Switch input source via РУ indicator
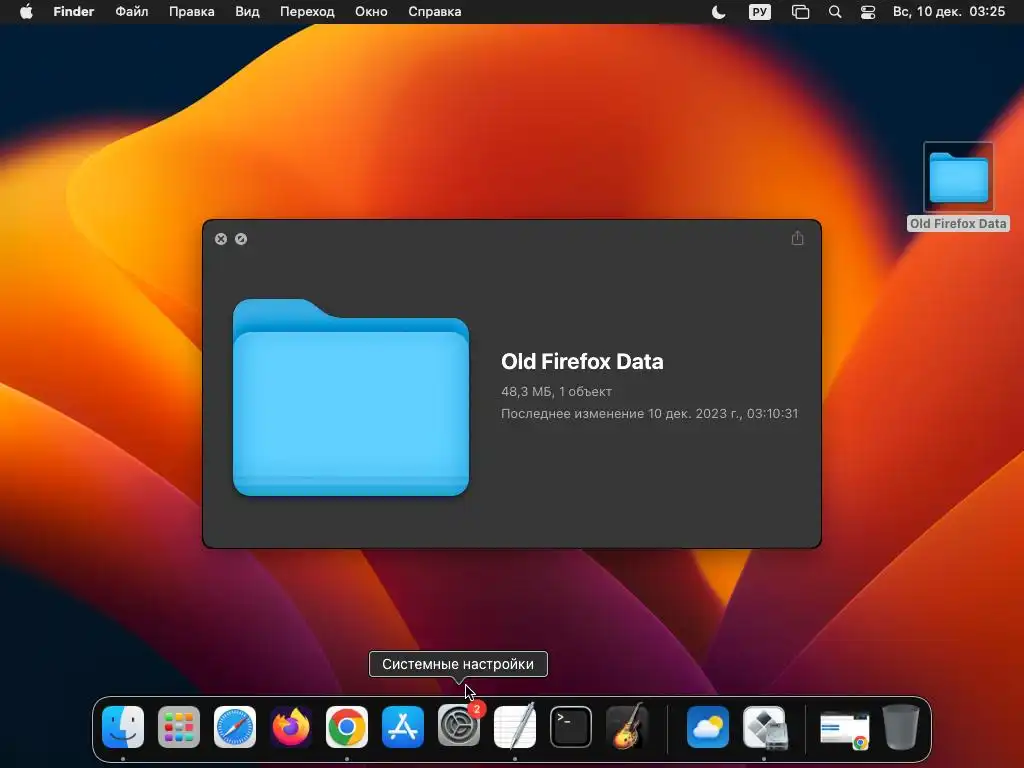Image resolution: width=1024 pixels, height=768 pixels. [x=760, y=12]
